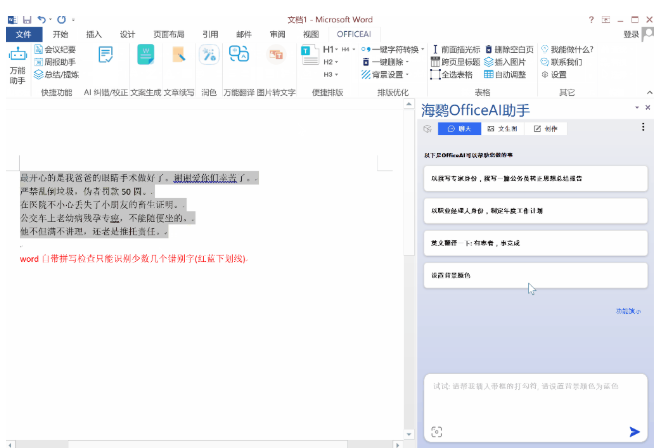Image resolution: width=654 pixels, height=448 pixels.
Task: Switch to the 创作 panel tab
Action: pos(546,129)
